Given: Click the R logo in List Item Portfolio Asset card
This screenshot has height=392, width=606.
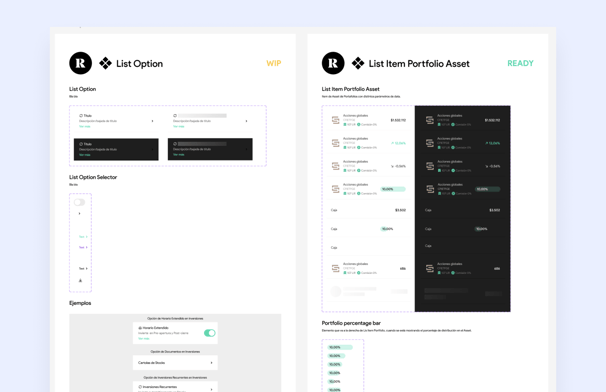Looking at the screenshot, I should (333, 63).
